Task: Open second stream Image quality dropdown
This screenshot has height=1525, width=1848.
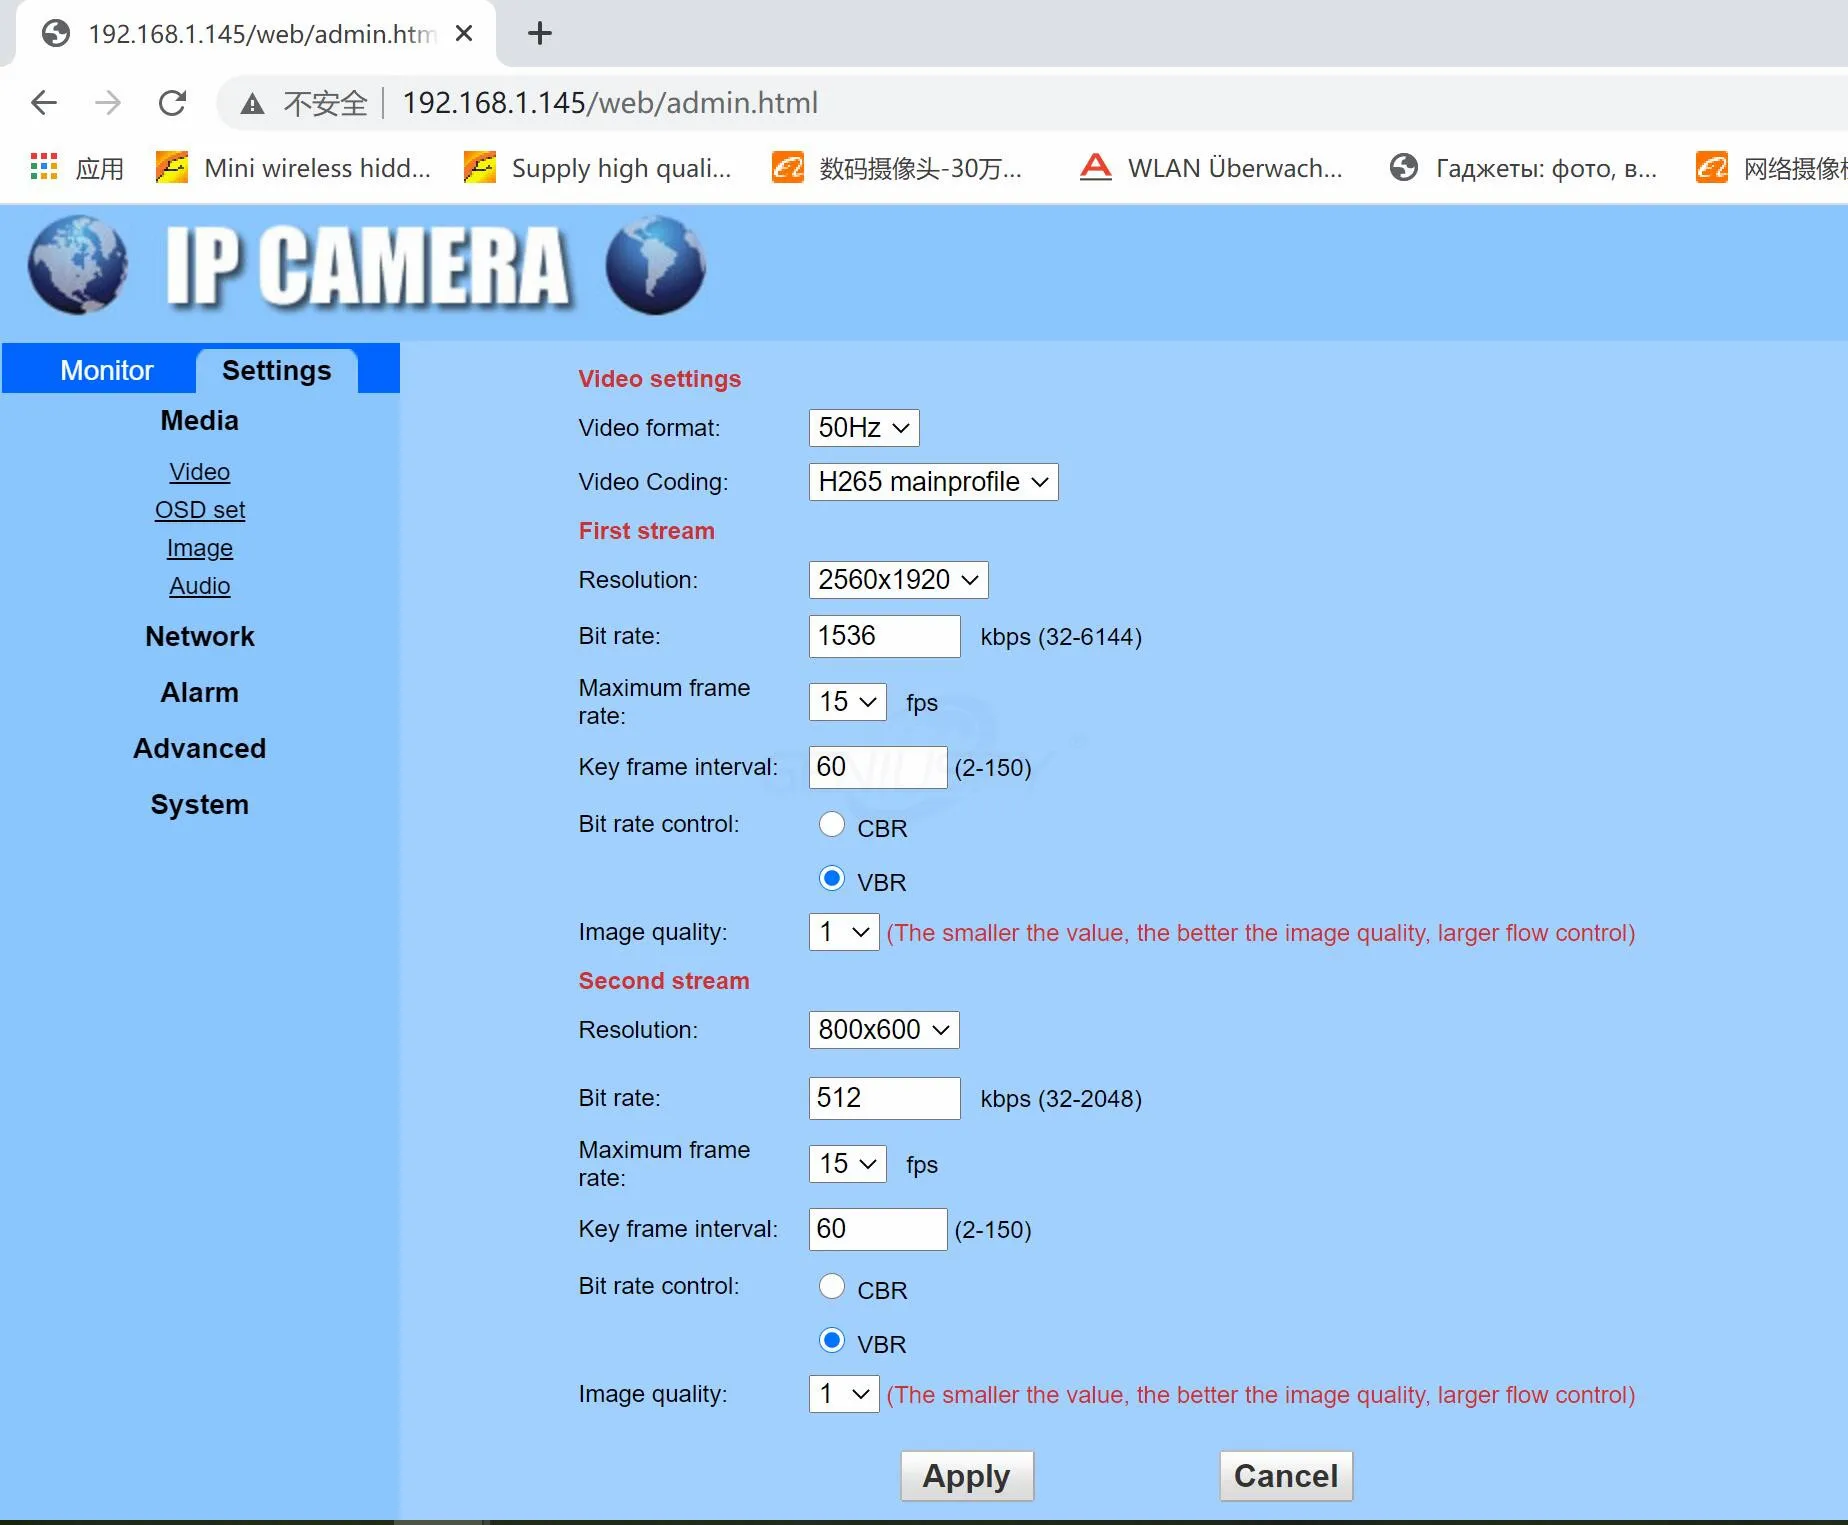Action: click(x=843, y=1394)
